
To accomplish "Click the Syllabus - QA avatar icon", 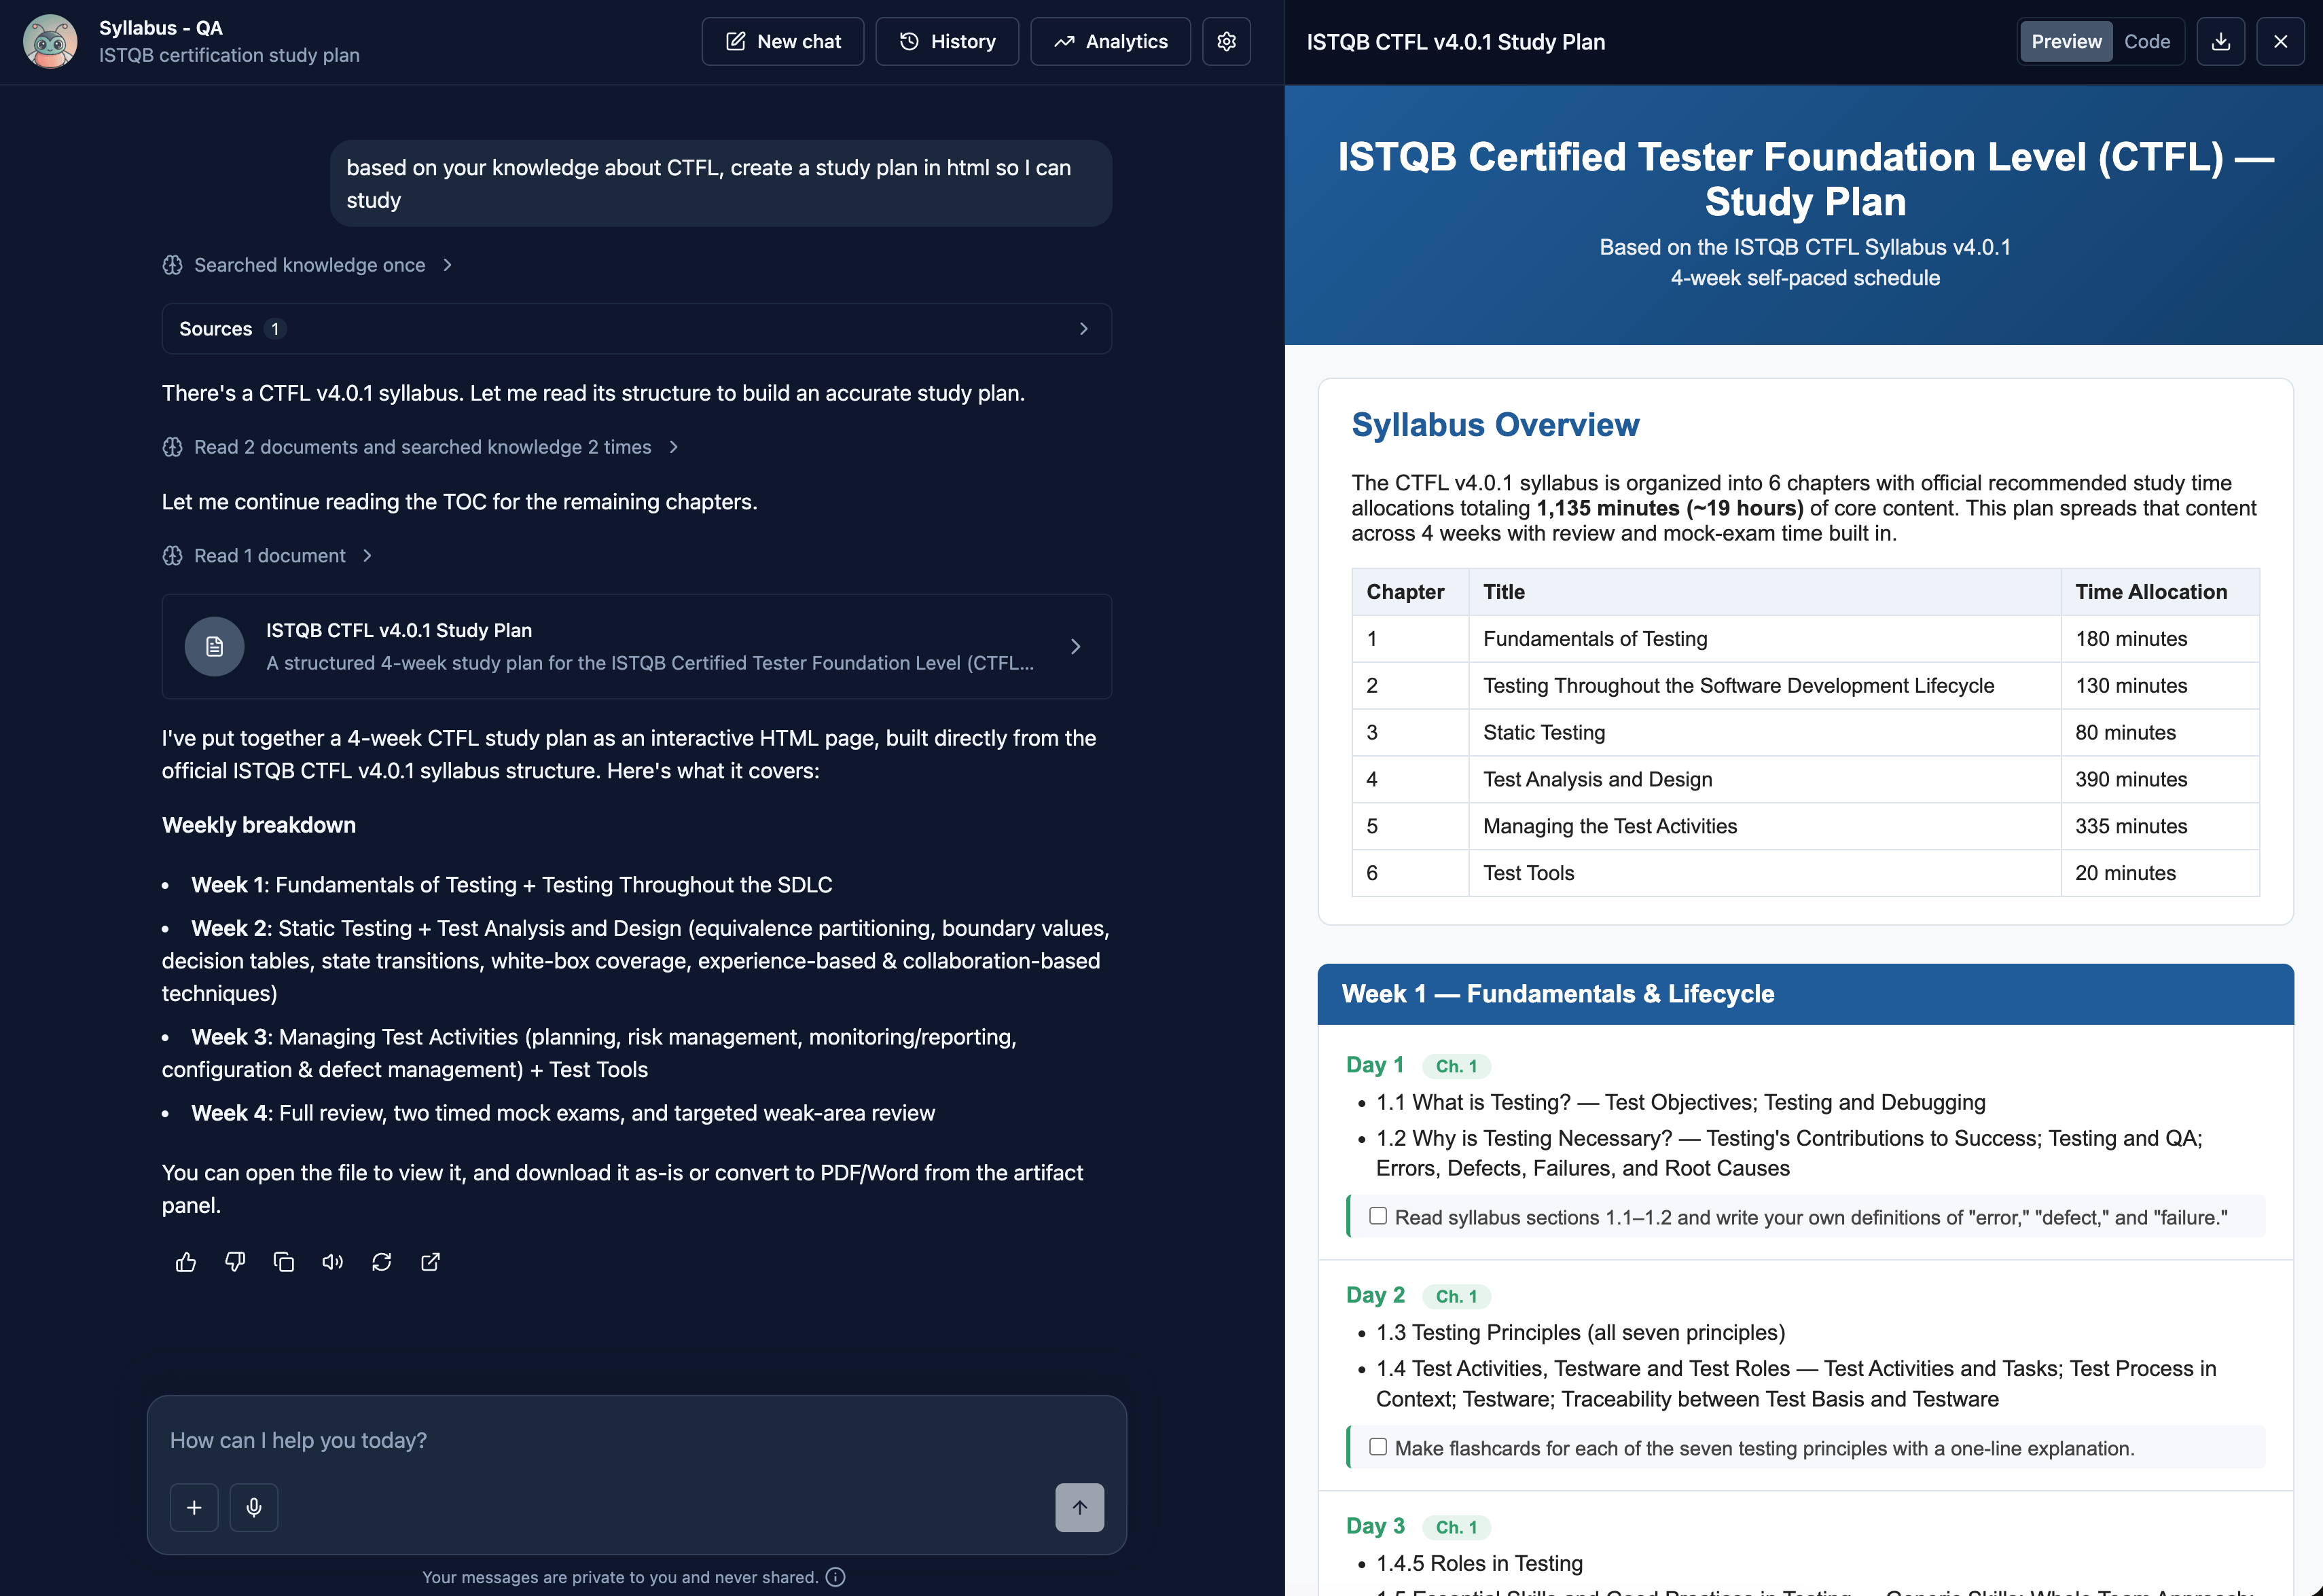I will 50,41.
